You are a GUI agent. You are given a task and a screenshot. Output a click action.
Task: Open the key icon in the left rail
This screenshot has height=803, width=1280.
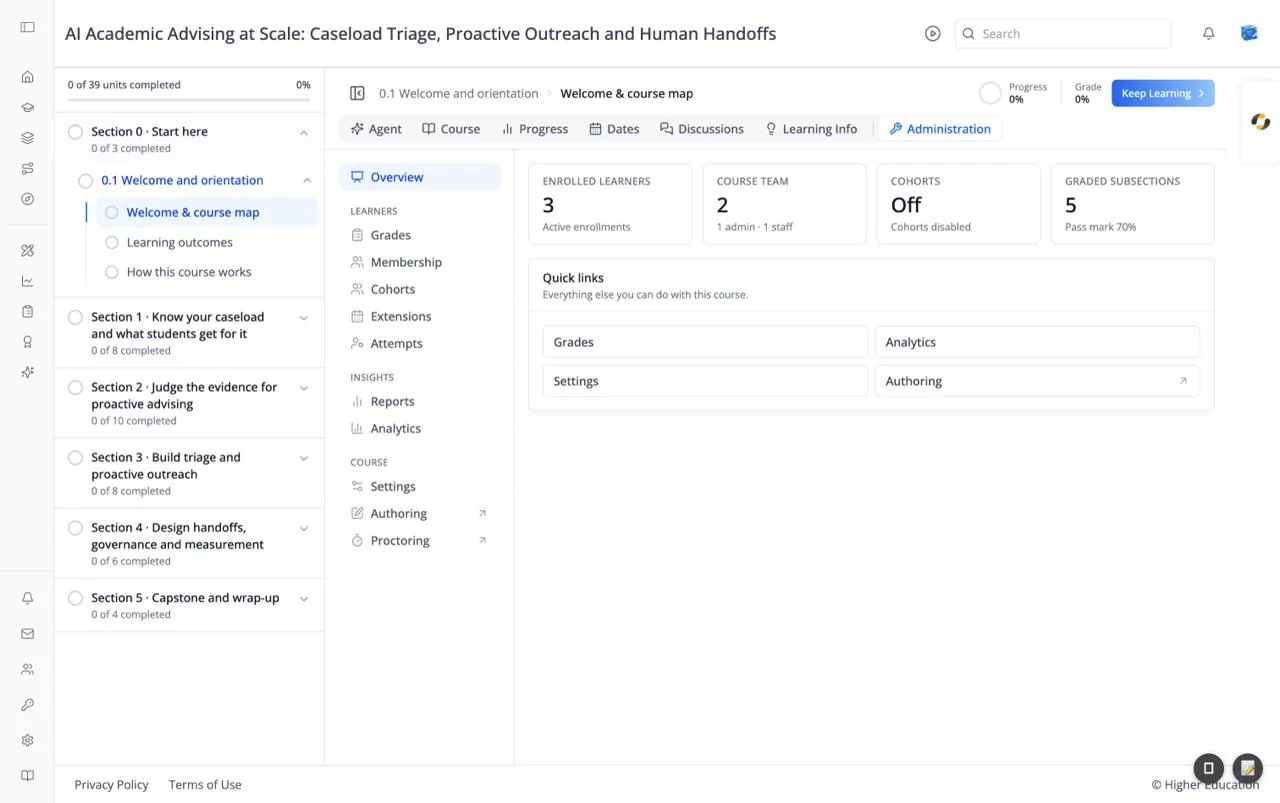tap(27, 705)
